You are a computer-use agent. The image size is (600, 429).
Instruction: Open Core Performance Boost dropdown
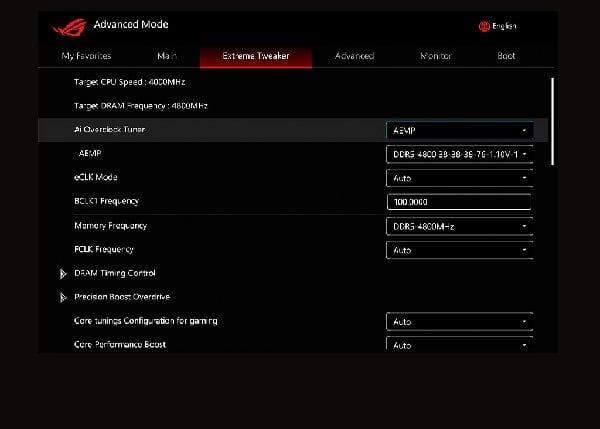[x=460, y=344]
